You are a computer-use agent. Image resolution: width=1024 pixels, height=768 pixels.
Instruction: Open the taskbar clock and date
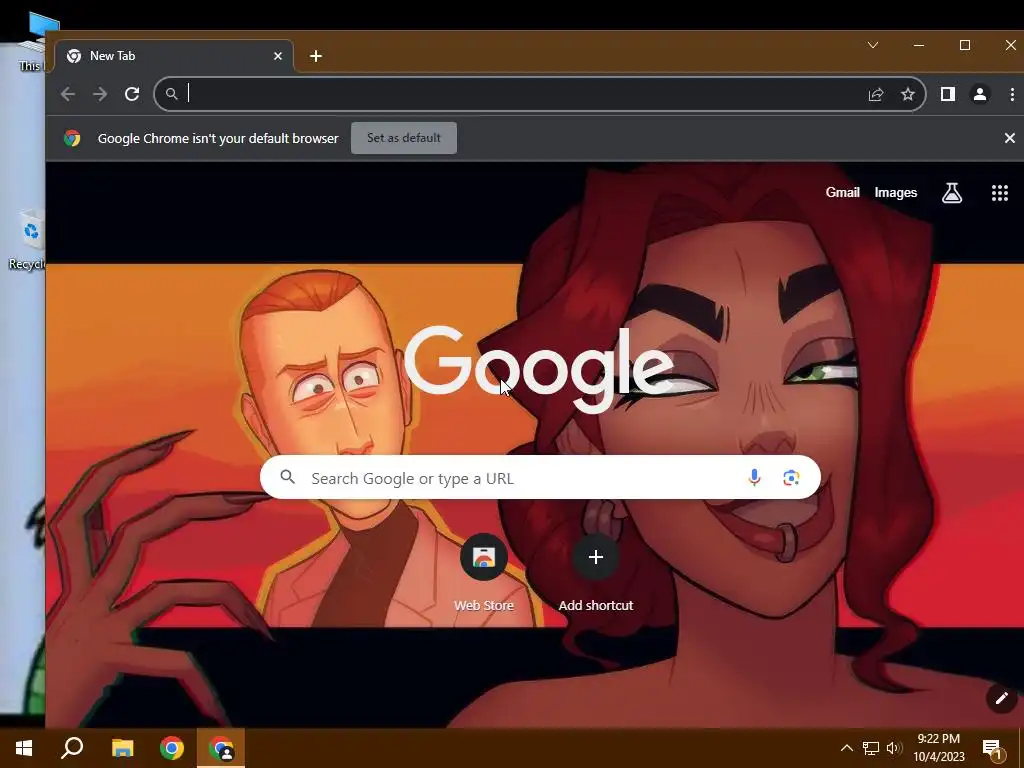click(x=938, y=748)
